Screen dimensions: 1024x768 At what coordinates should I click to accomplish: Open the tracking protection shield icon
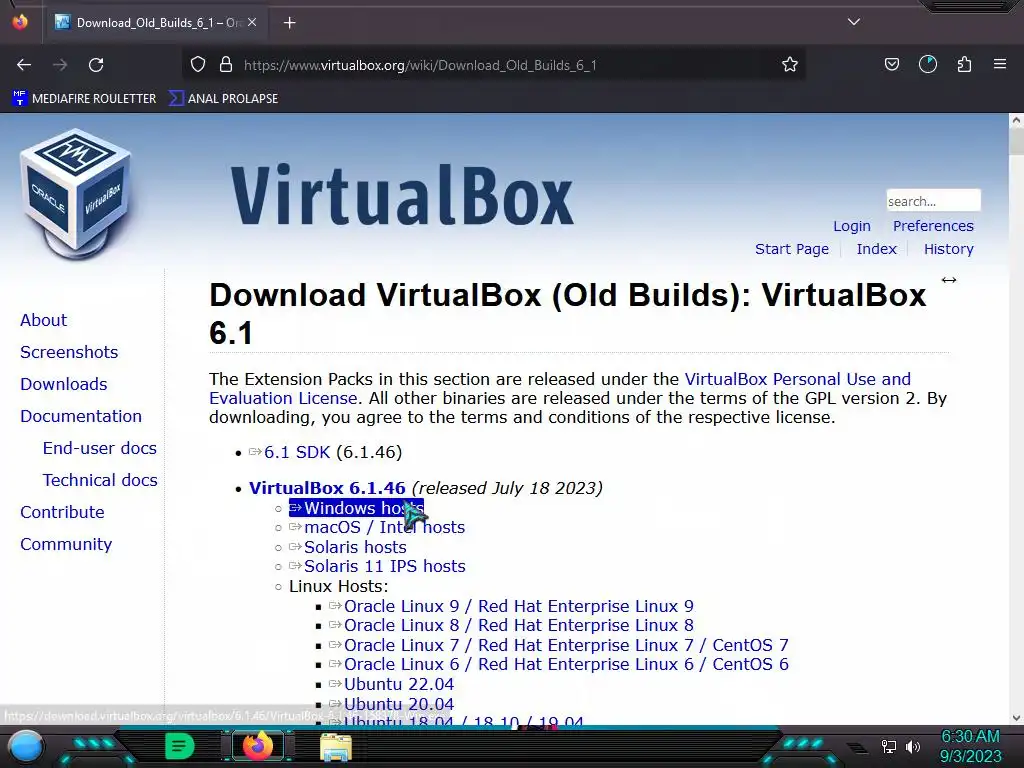(198, 65)
